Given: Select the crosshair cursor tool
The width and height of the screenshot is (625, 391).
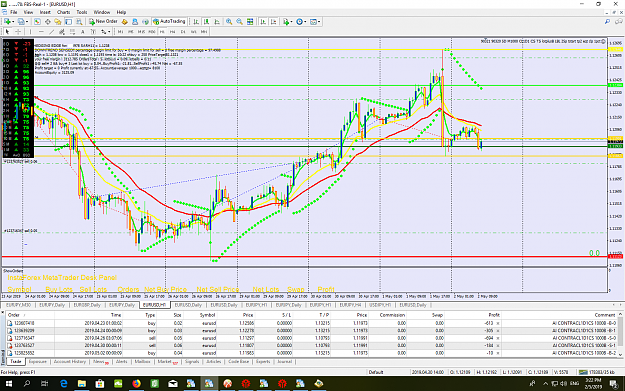Looking at the screenshot, I should (x=18, y=31).
